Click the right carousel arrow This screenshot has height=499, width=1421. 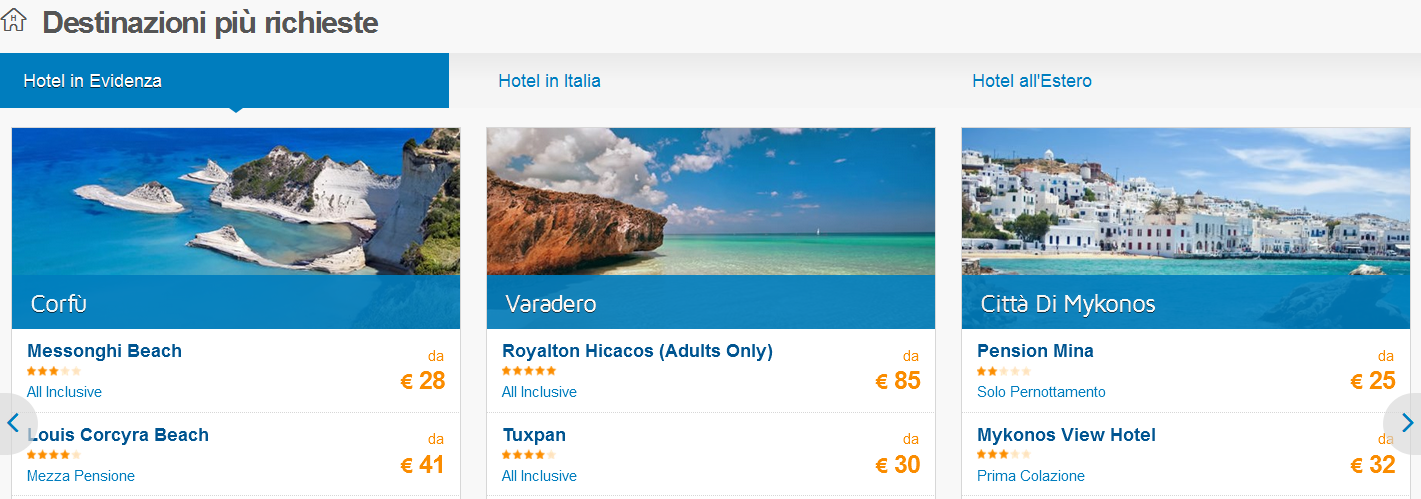click(x=1407, y=423)
